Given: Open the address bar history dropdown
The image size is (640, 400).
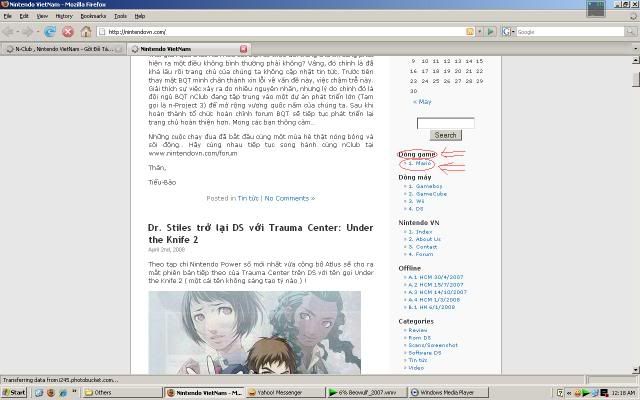Looking at the screenshot, I should pos(480,31).
